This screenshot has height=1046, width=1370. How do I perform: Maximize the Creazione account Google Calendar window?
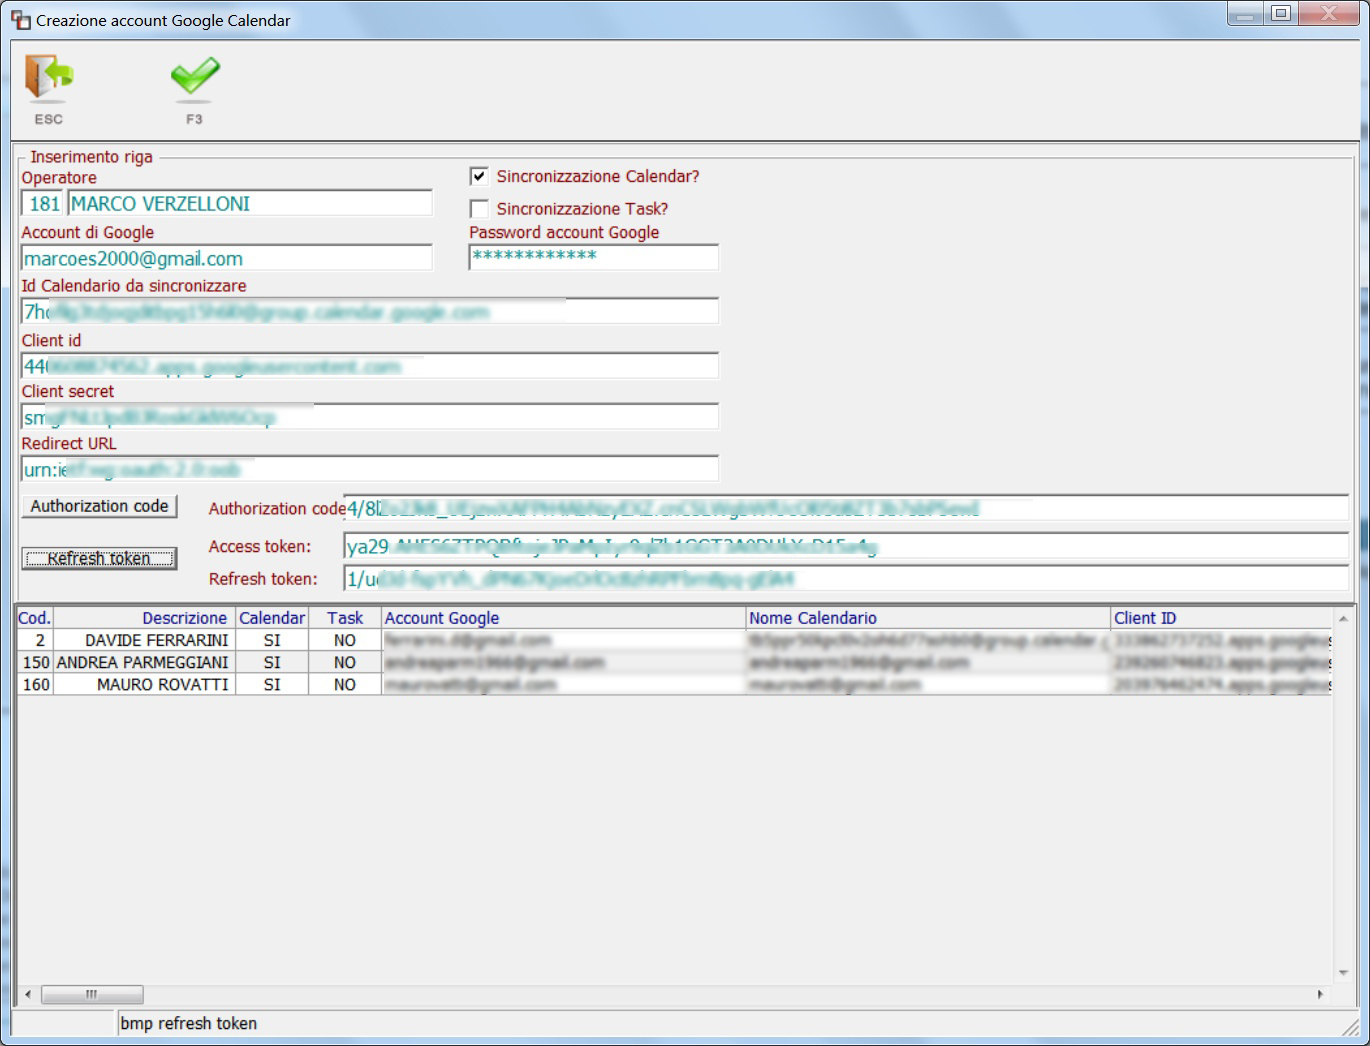pyautogui.click(x=1281, y=14)
